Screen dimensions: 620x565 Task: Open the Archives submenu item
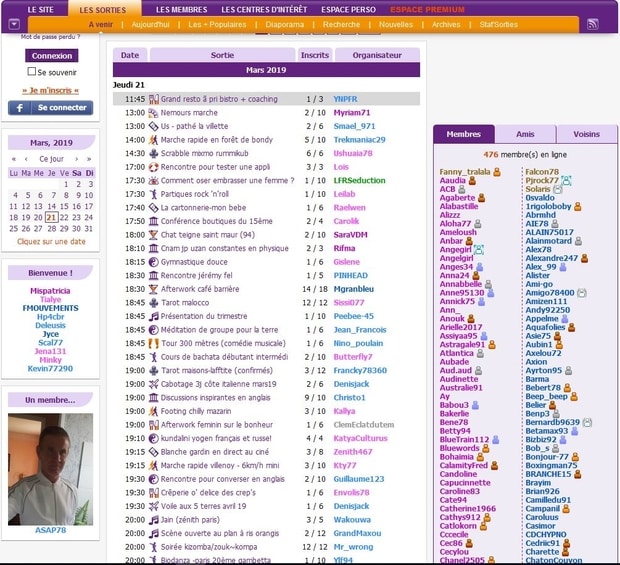click(446, 25)
